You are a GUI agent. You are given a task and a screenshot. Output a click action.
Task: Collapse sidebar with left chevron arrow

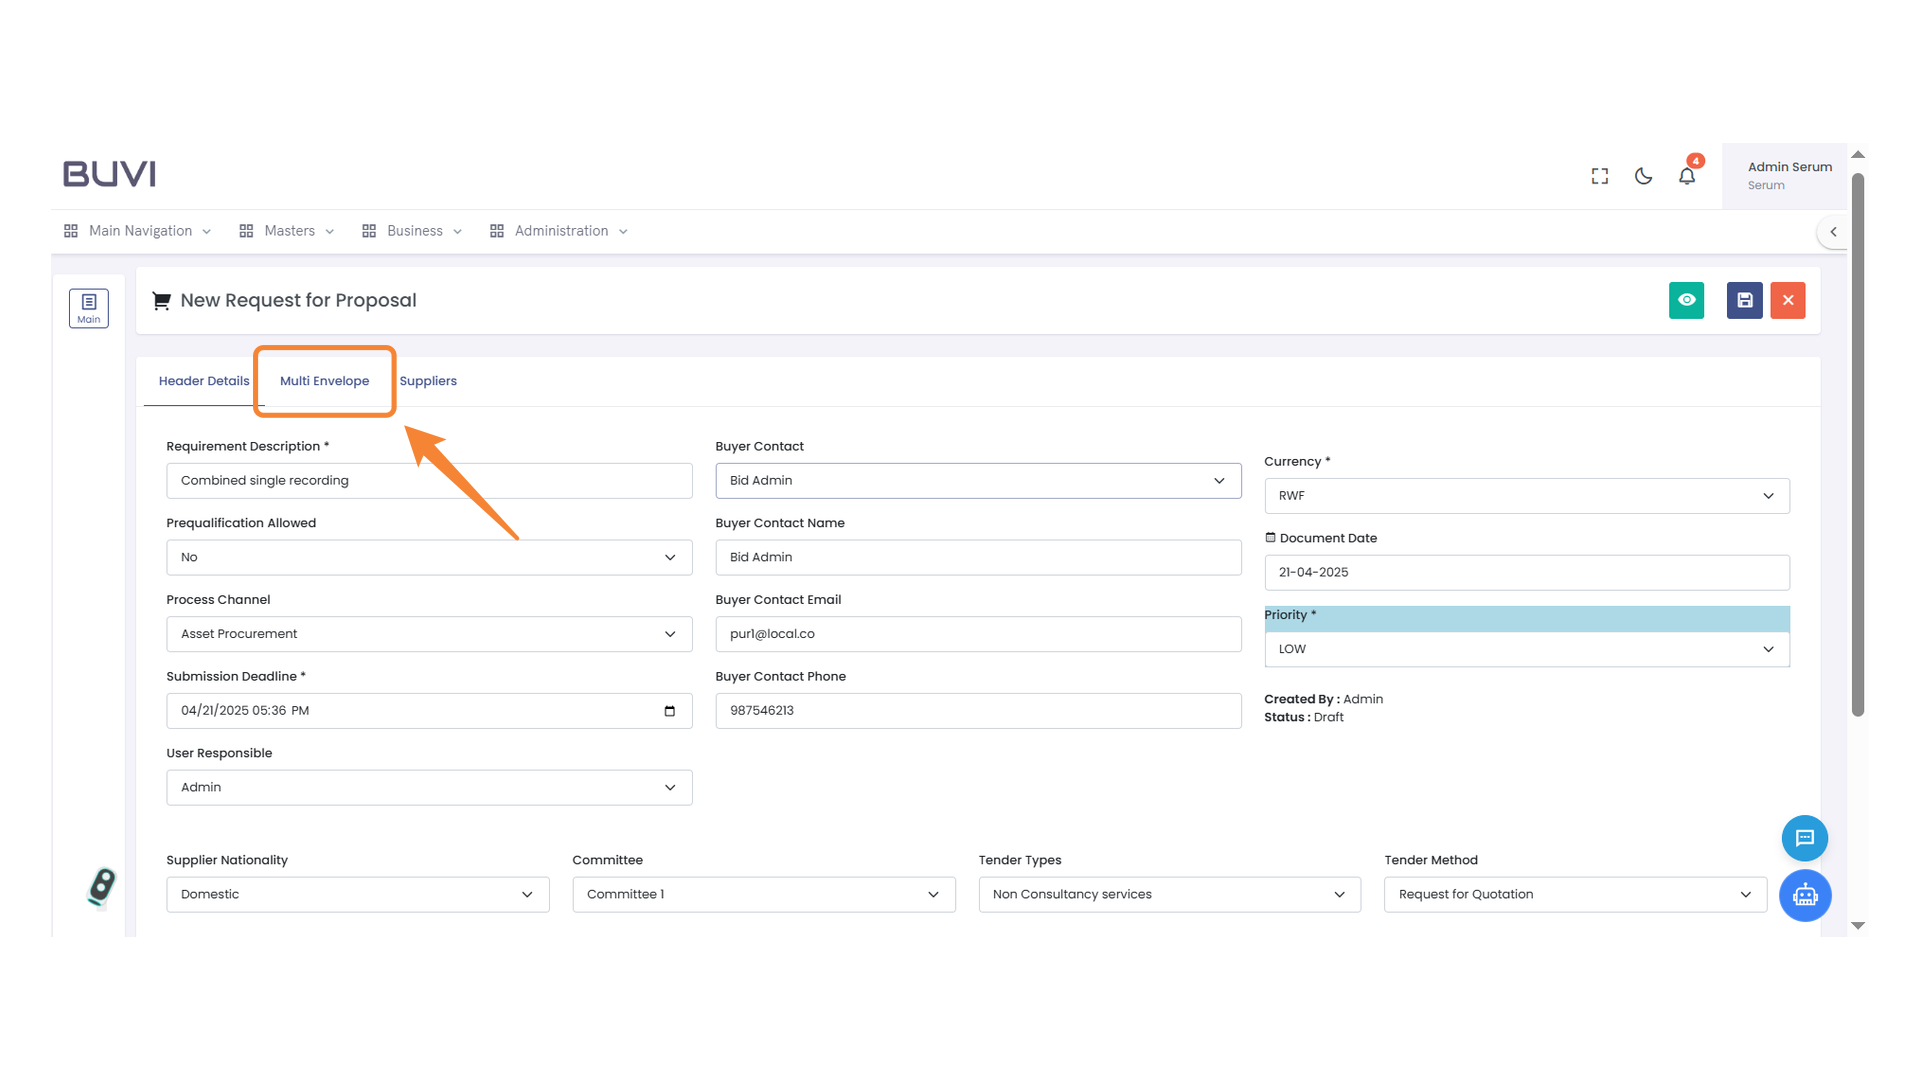[1833, 232]
